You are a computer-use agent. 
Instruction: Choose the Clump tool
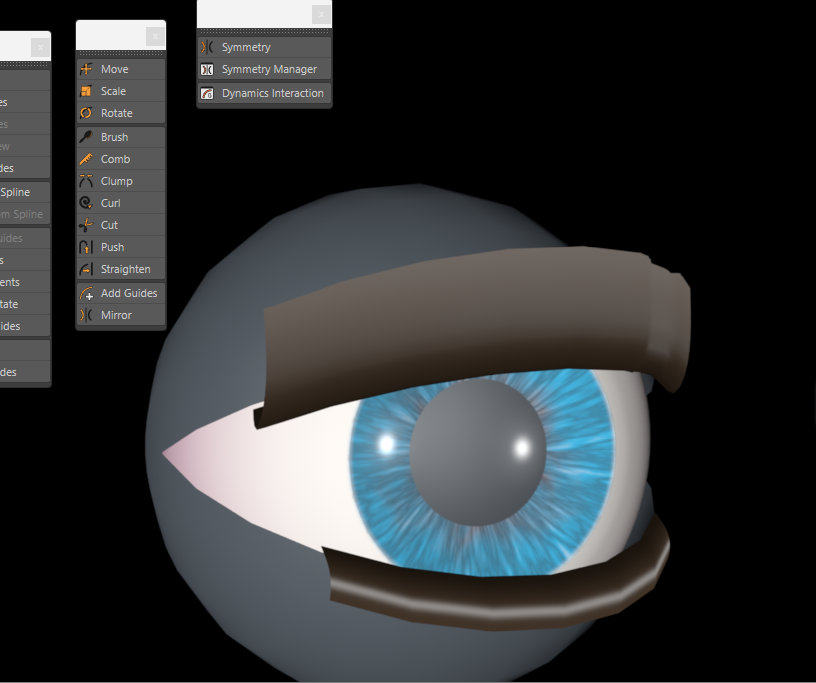tap(116, 181)
